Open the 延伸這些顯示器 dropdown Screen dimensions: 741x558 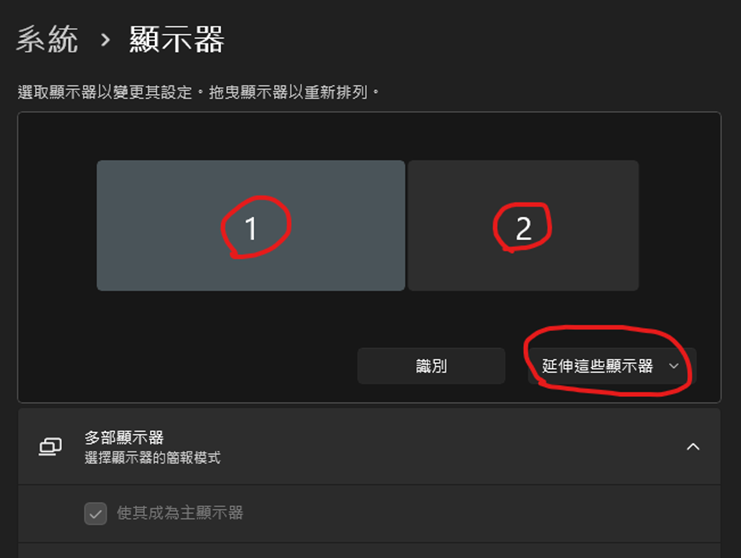click(612, 366)
